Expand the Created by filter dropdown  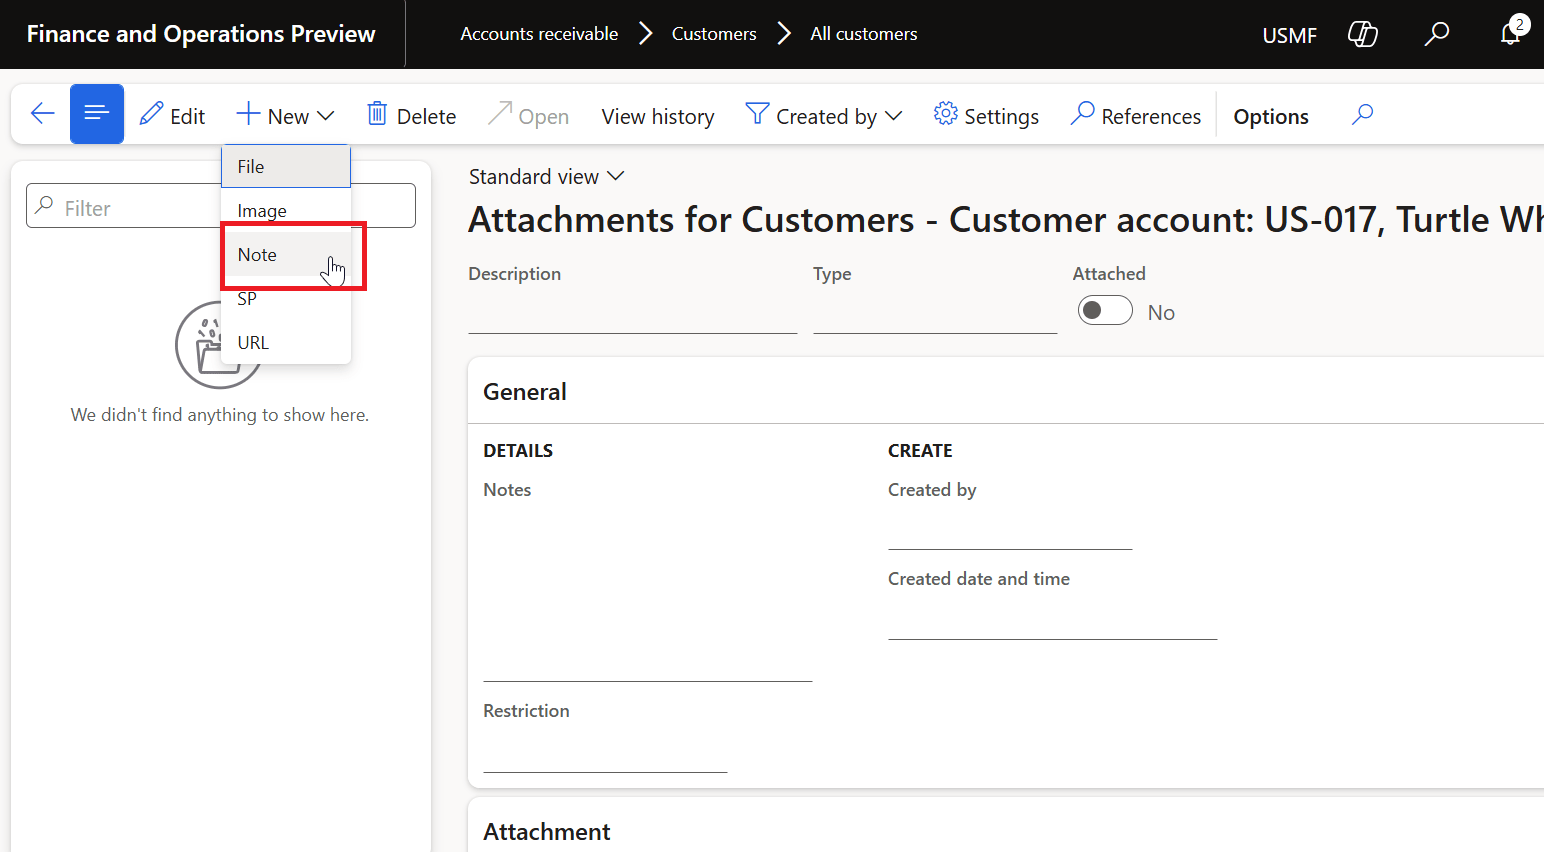click(x=824, y=115)
